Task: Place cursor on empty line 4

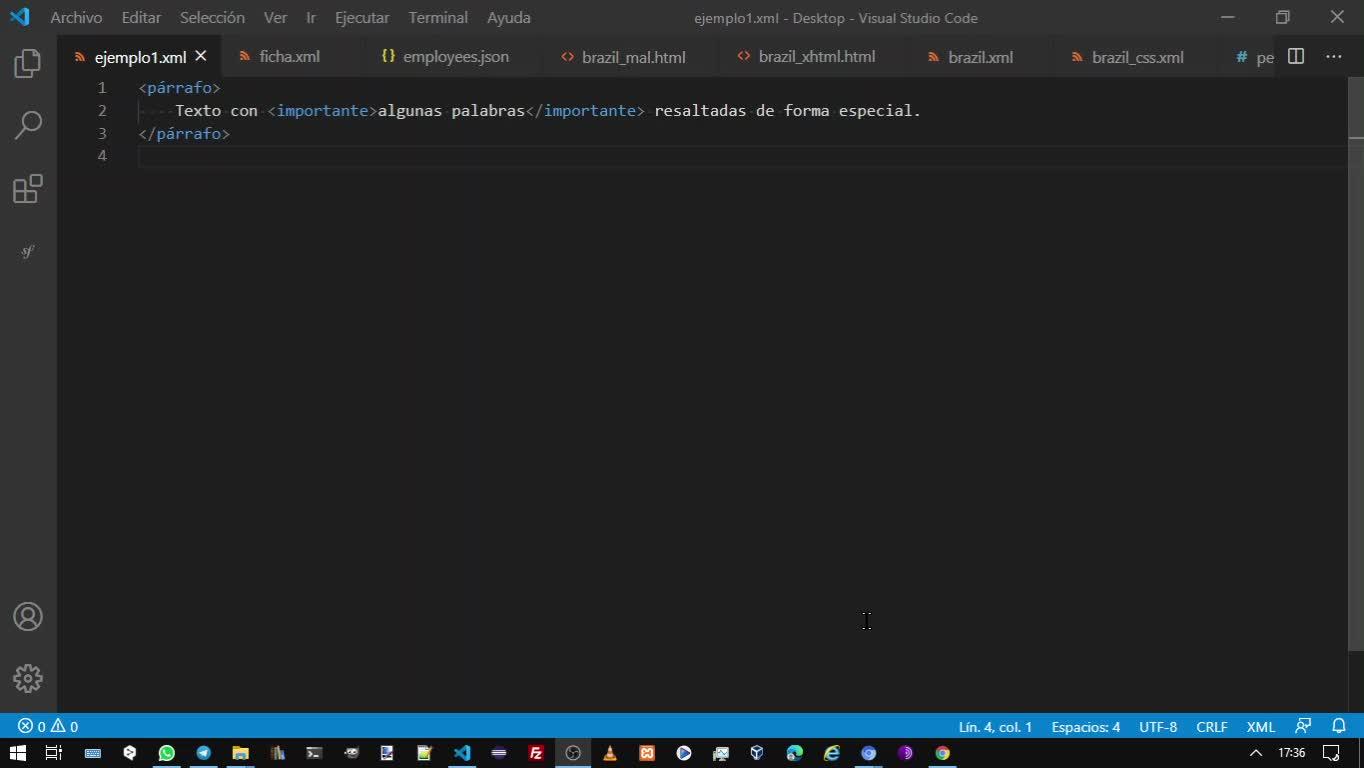Action: tap(742, 156)
